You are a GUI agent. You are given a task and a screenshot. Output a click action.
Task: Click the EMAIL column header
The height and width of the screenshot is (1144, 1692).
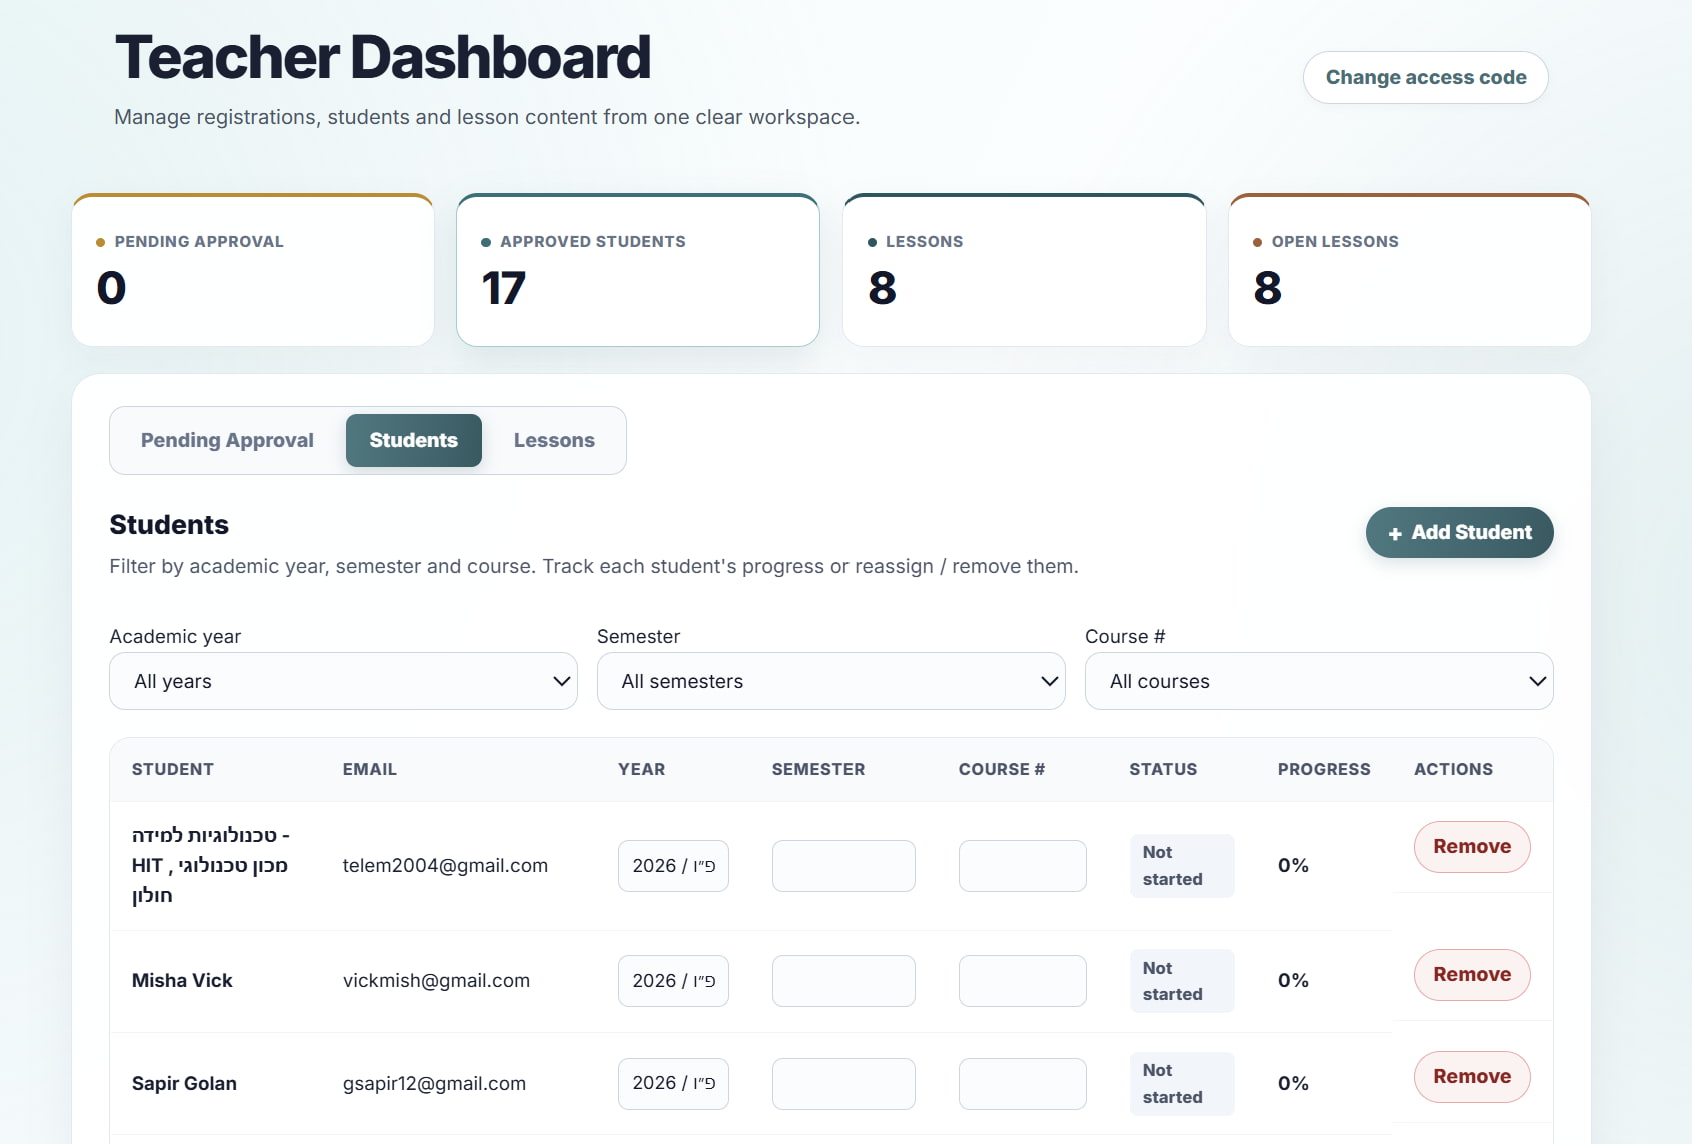(x=370, y=769)
